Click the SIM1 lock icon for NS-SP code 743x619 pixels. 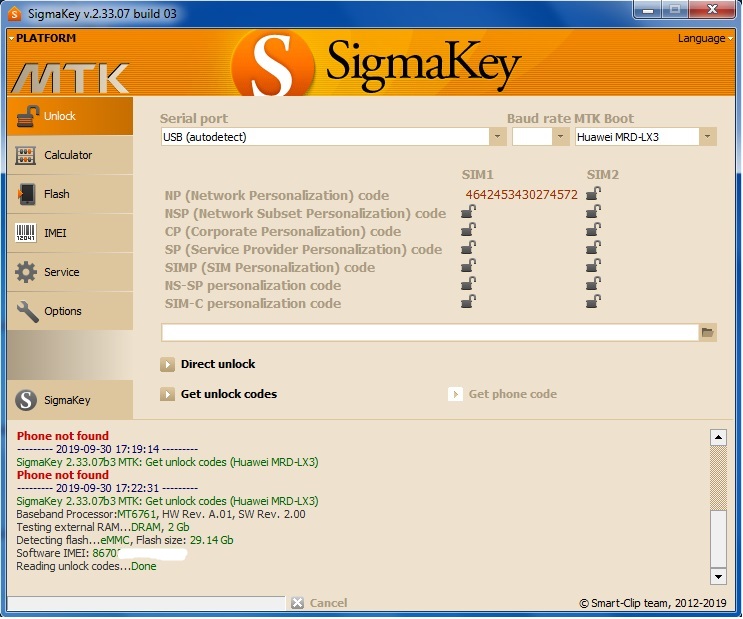click(468, 283)
